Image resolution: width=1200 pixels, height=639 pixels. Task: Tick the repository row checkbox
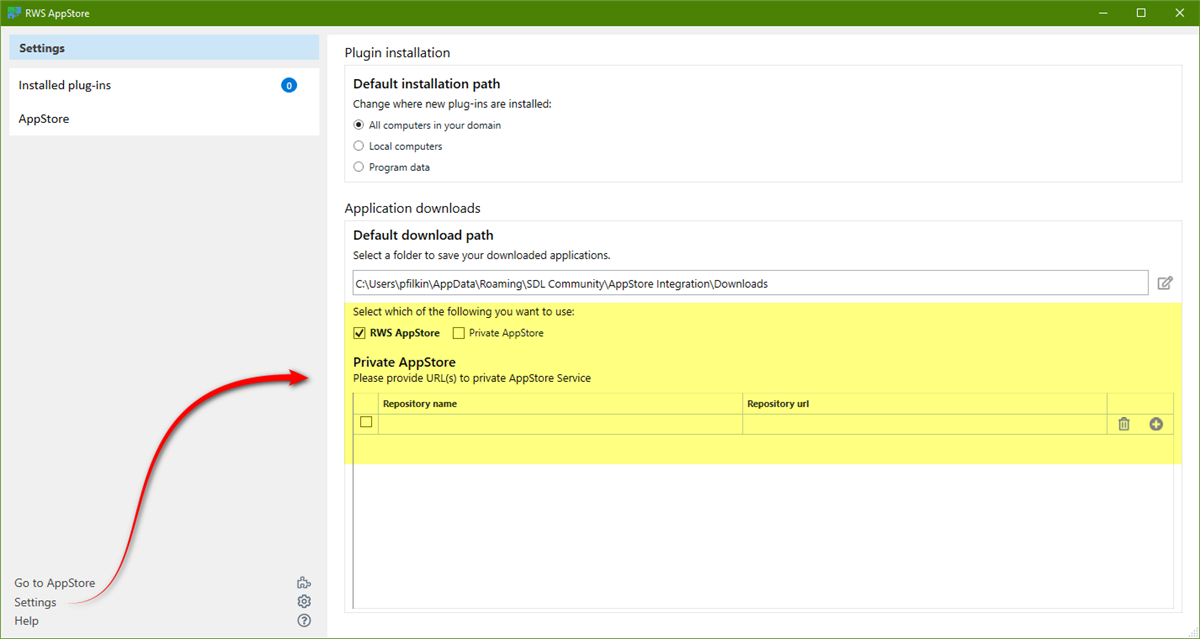pyautogui.click(x=366, y=423)
